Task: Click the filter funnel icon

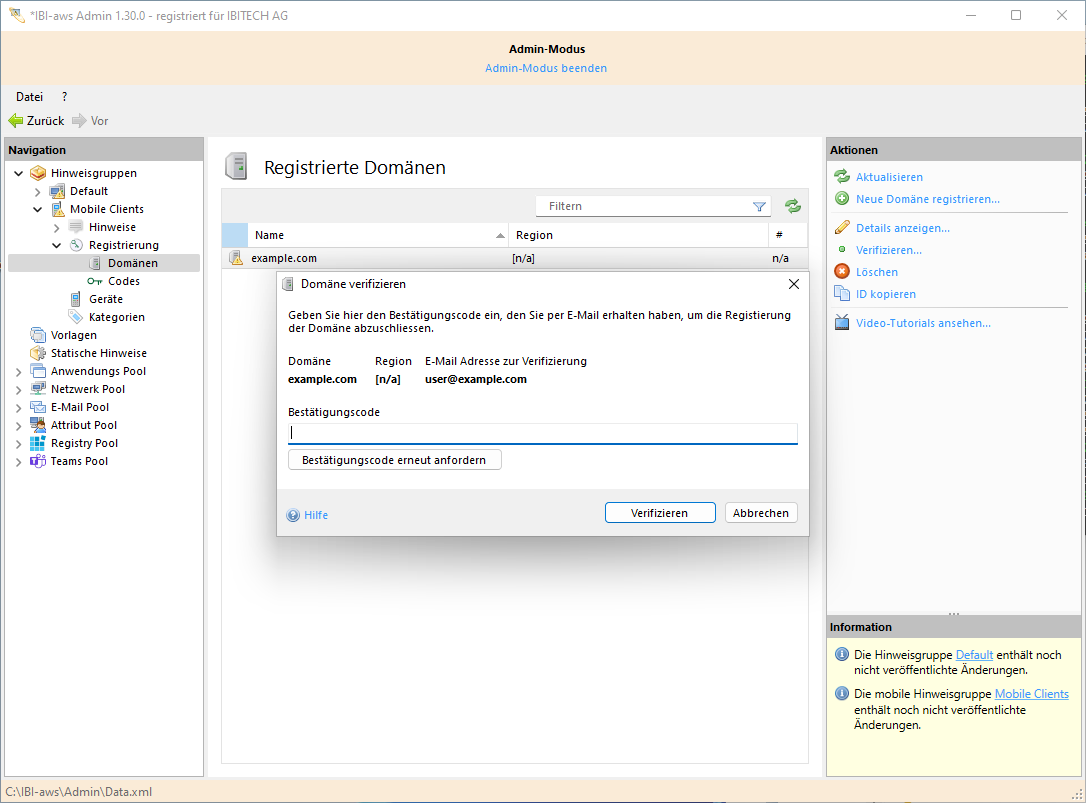Action: pyautogui.click(x=759, y=206)
